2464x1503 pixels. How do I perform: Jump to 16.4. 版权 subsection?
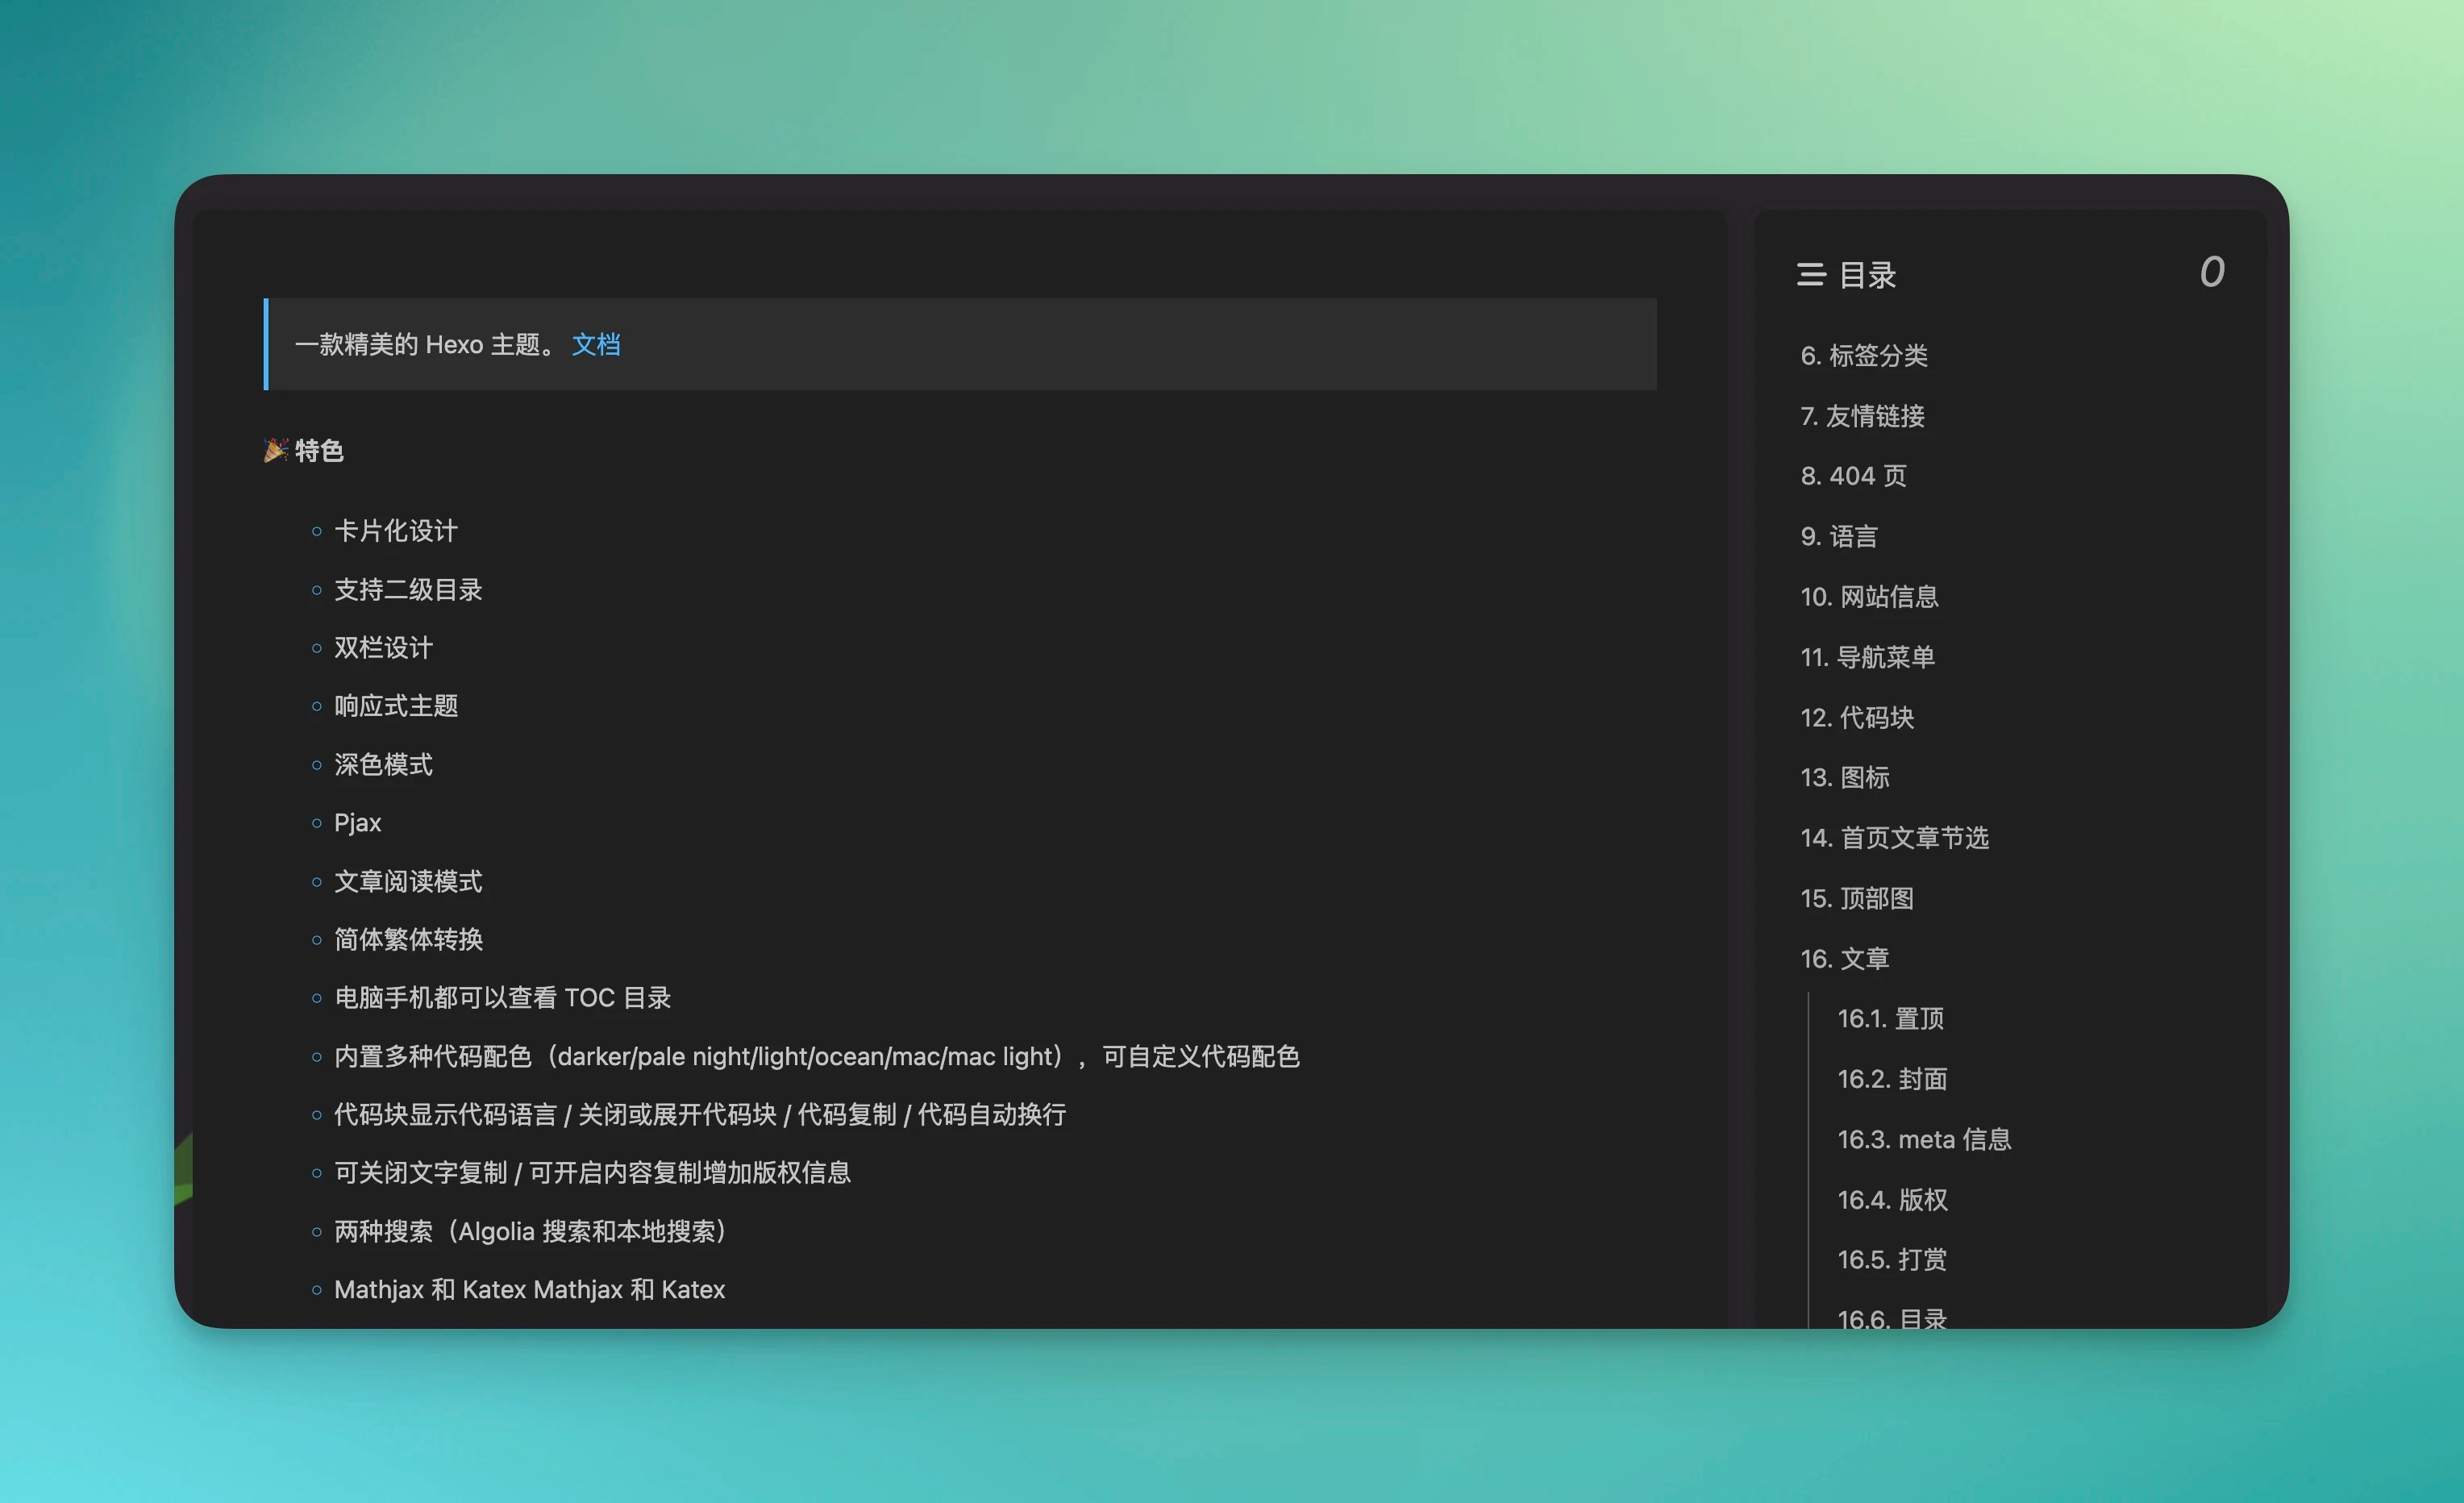(x=1892, y=1200)
